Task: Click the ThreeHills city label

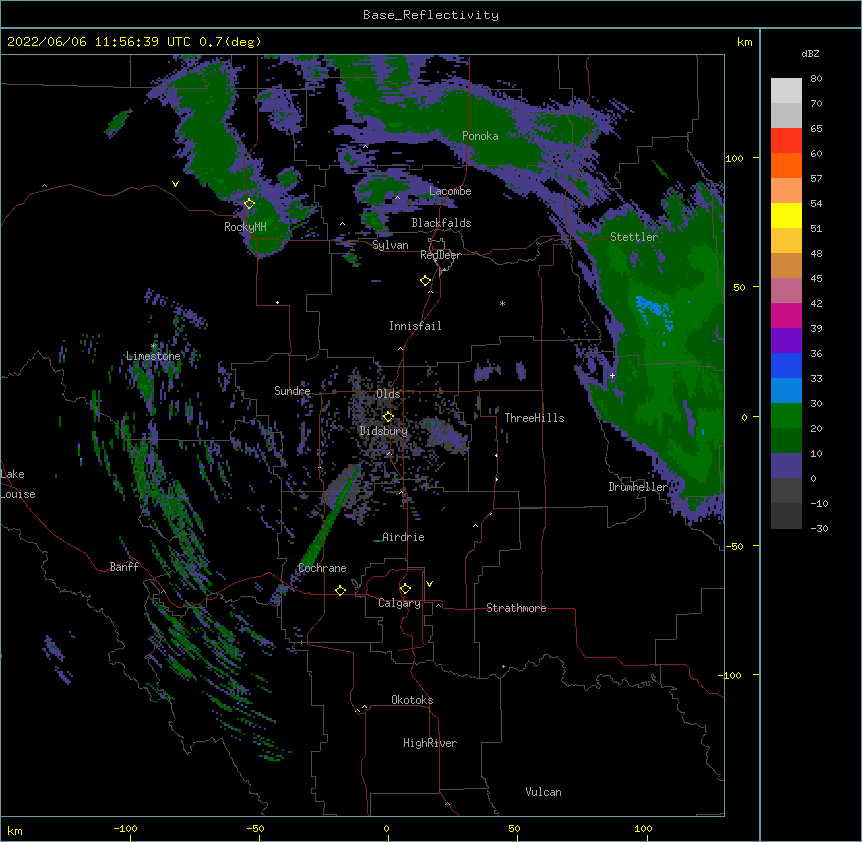Action: click(534, 418)
